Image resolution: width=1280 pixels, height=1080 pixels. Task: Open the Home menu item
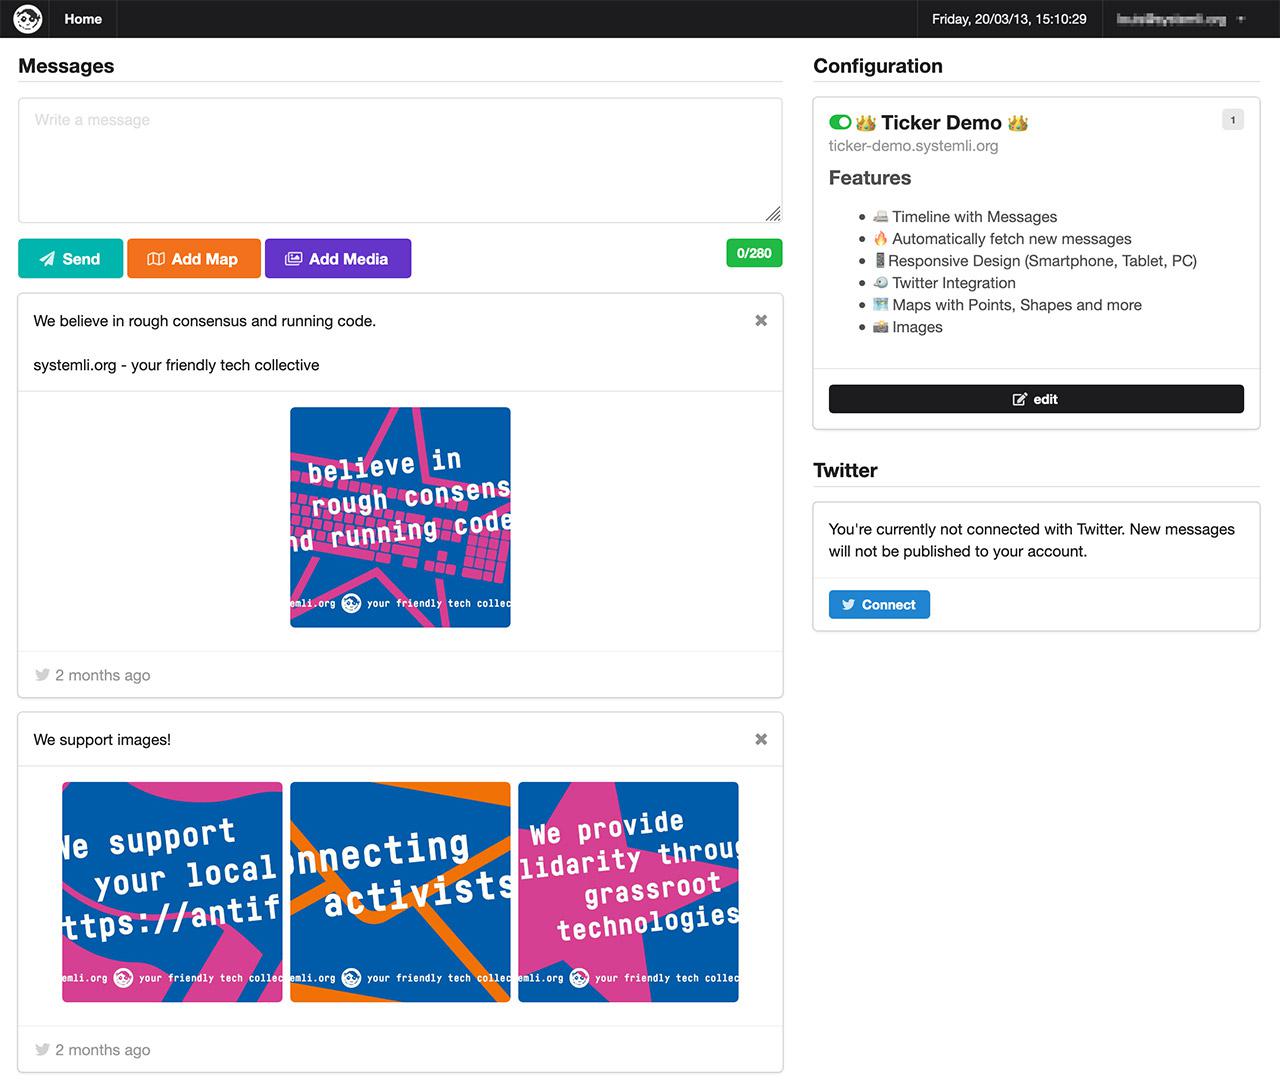[83, 19]
